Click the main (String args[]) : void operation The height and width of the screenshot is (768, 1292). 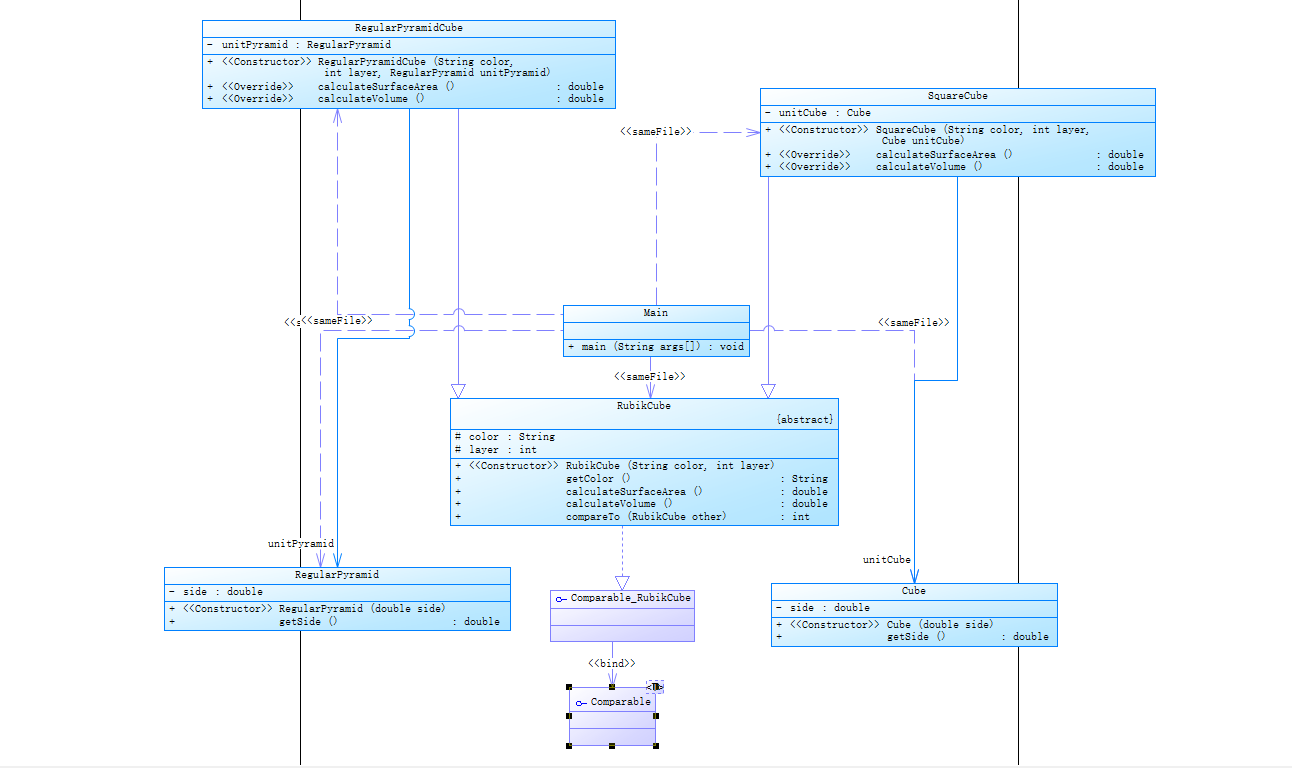coord(656,346)
